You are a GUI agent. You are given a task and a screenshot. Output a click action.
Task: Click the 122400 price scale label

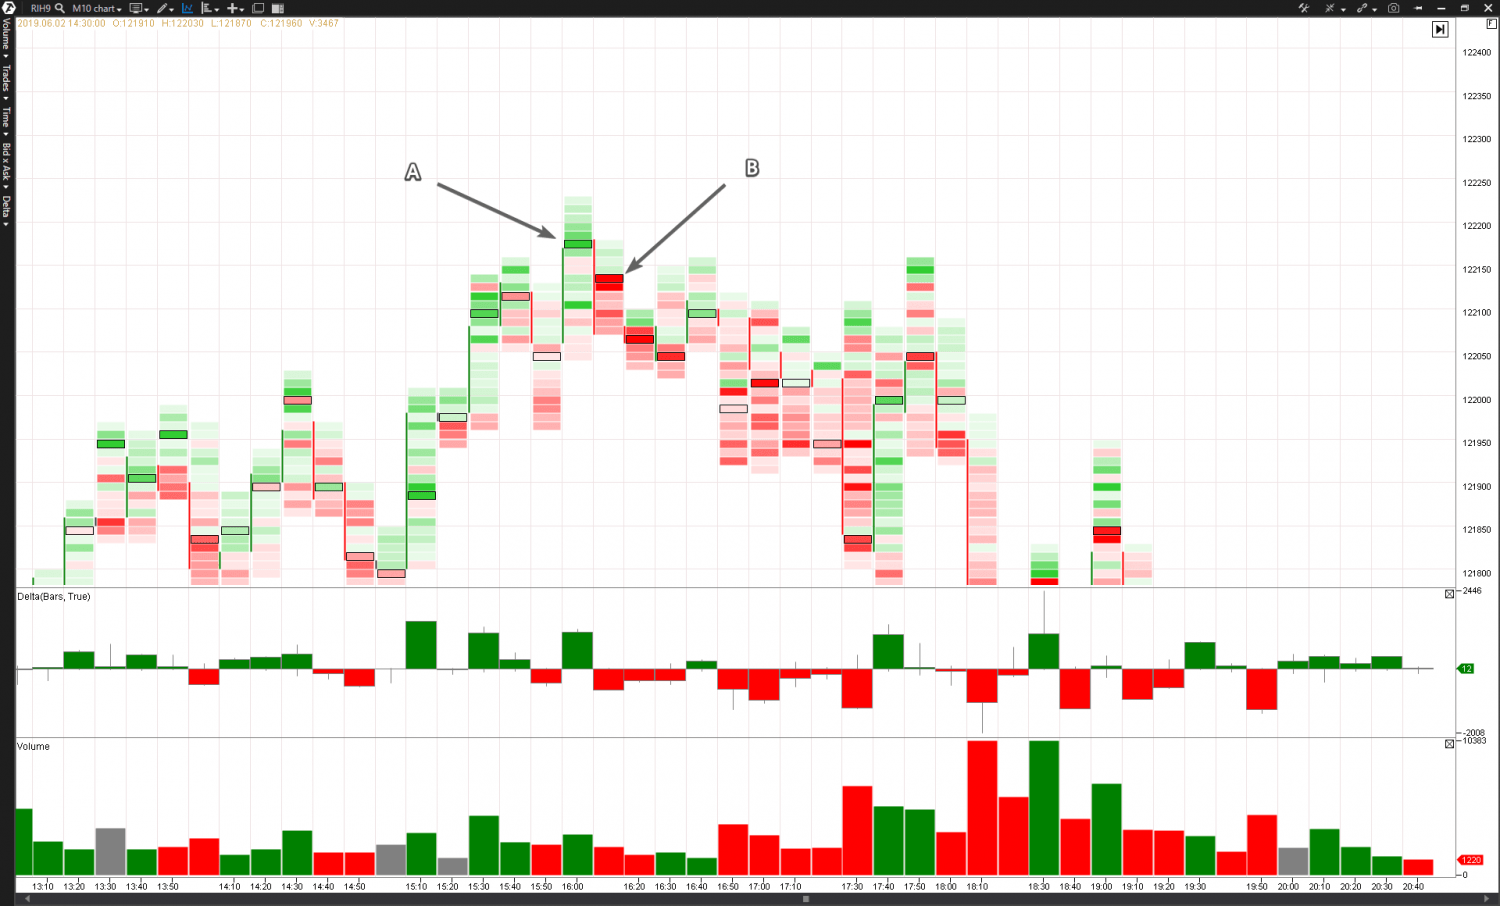point(1476,52)
